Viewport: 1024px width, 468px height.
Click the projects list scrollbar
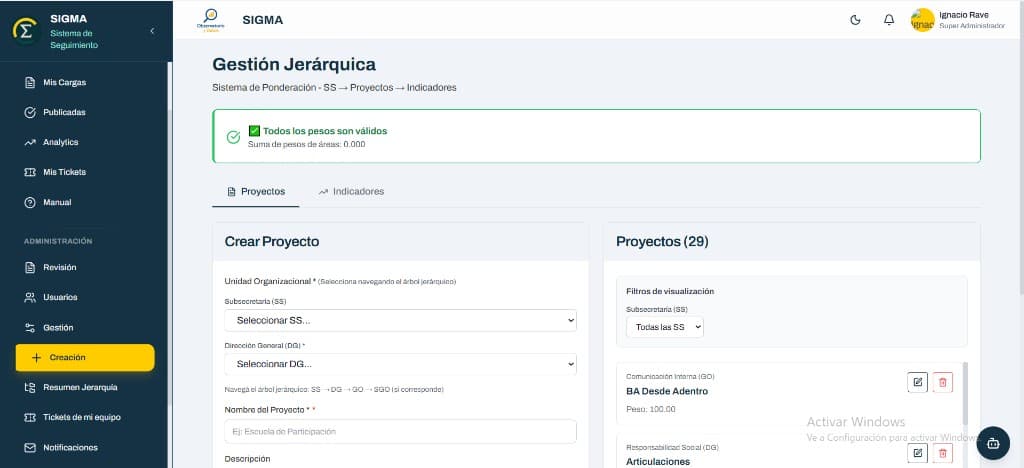[x=965, y=392]
